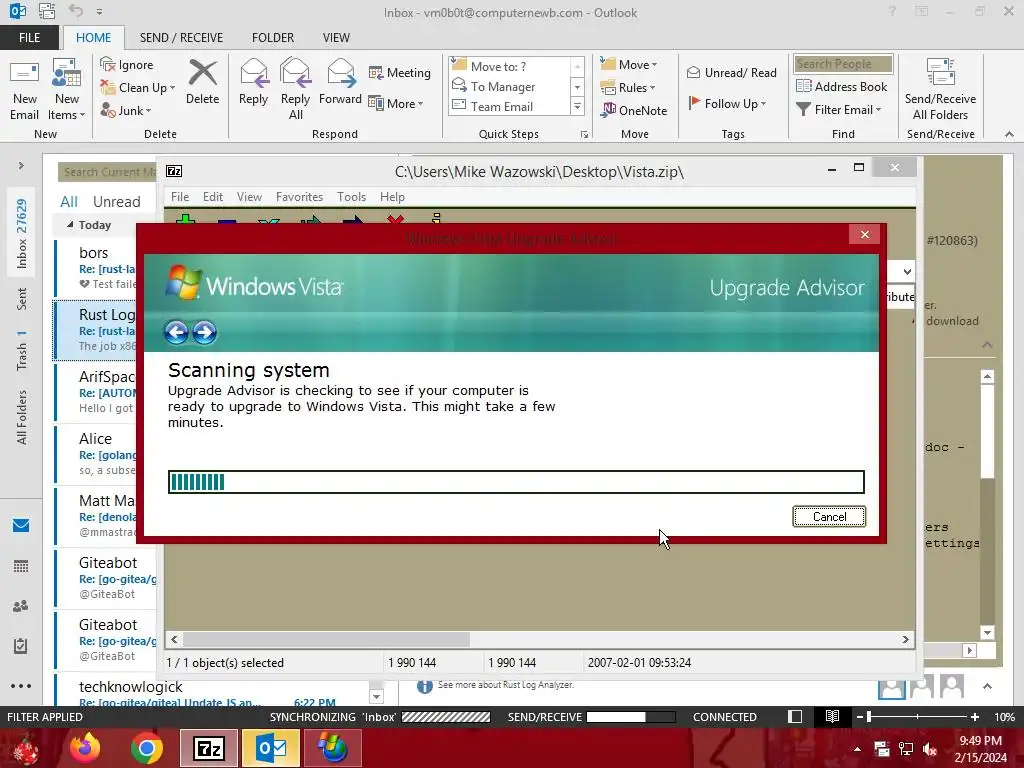
Task: Switch to the VIEW tab
Action: click(336, 38)
